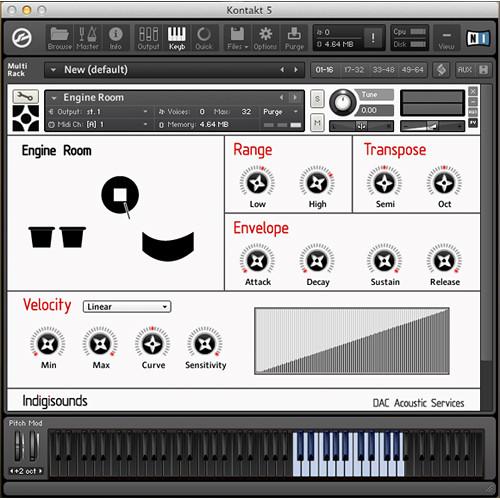Click the Kontakt logo icon
500x500 pixels.
22,38
